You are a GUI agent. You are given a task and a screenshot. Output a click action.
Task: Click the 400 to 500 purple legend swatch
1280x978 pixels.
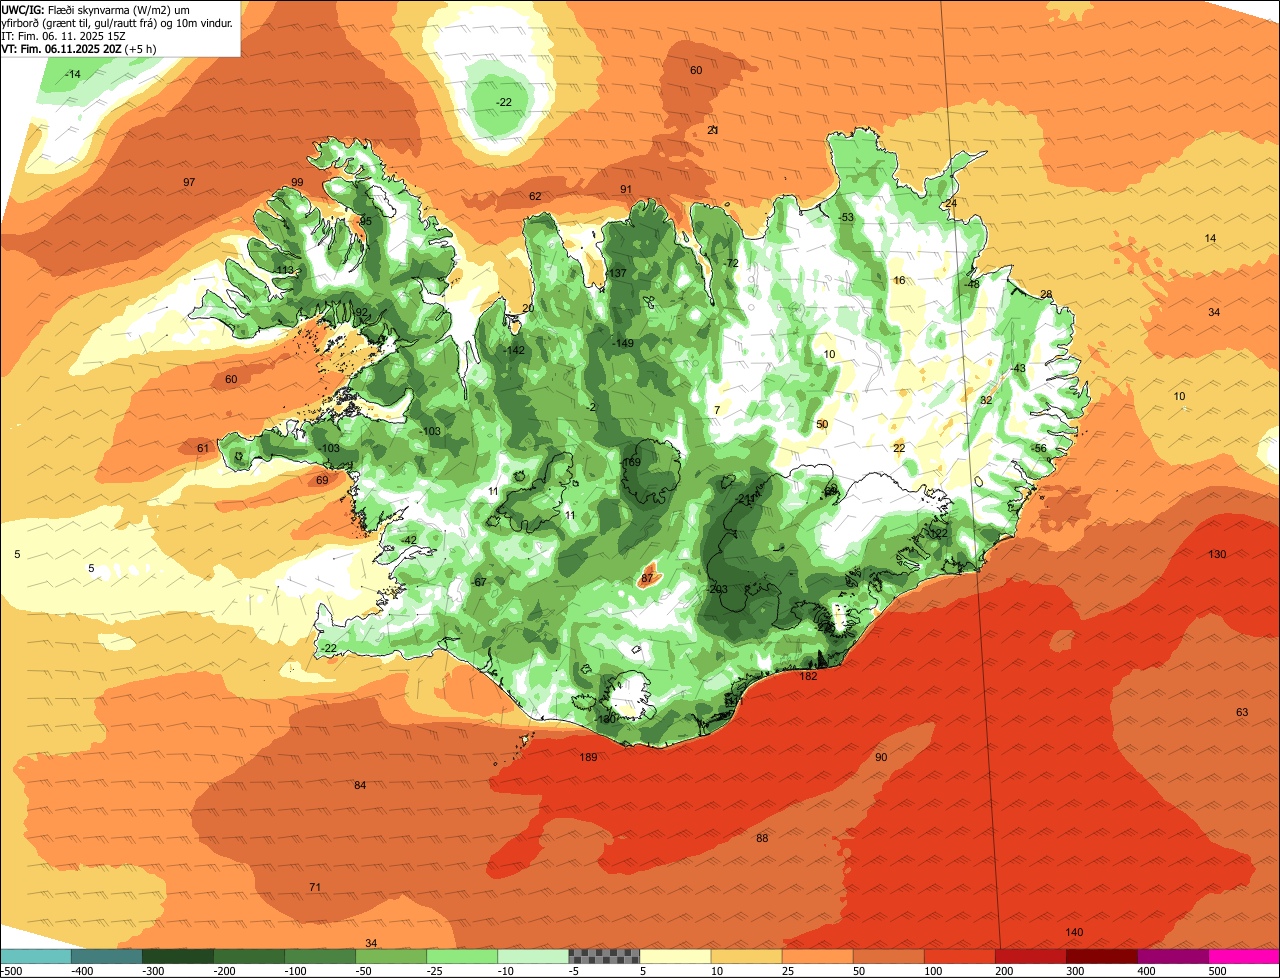tap(1172, 956)
